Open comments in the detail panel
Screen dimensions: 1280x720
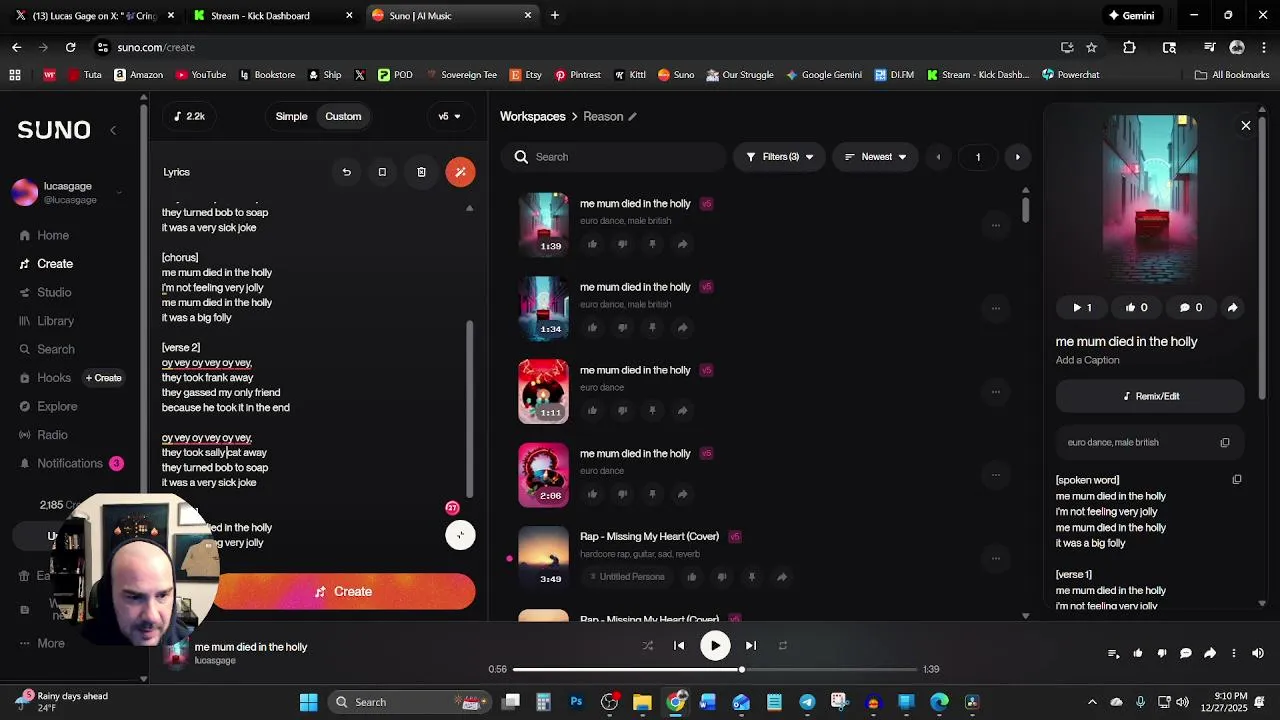1190,308
